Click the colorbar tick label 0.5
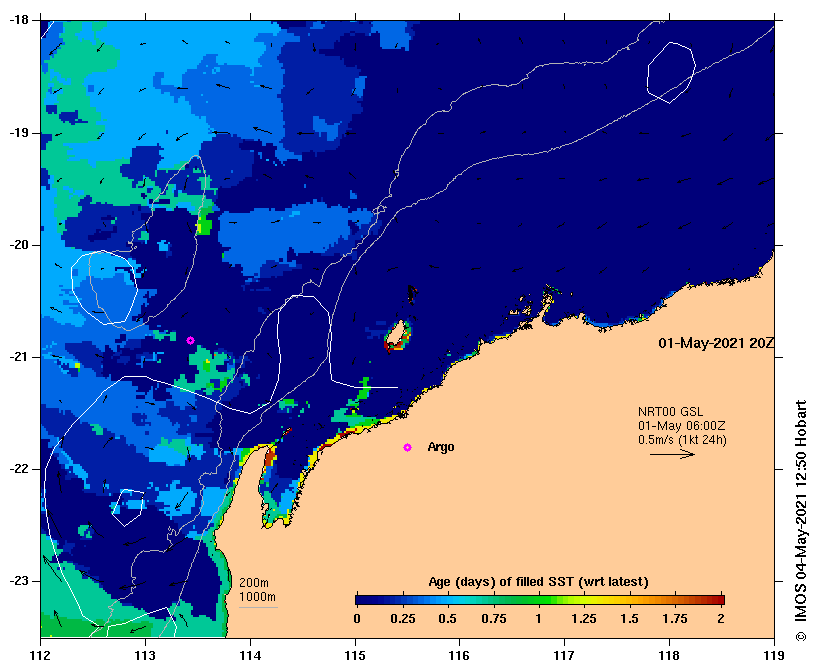Viewport: 818px width, 672px height. pyautogui.click(x=448, y=619)
